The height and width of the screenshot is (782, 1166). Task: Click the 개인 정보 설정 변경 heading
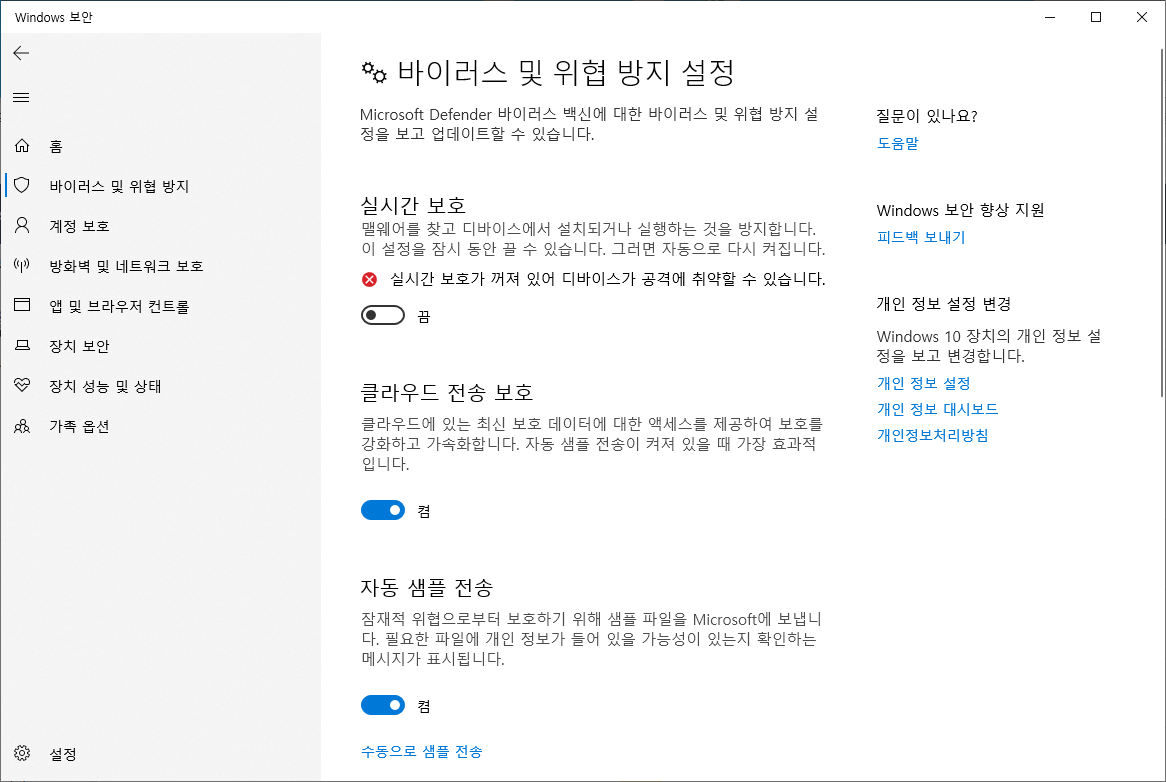tap(944, 304)
